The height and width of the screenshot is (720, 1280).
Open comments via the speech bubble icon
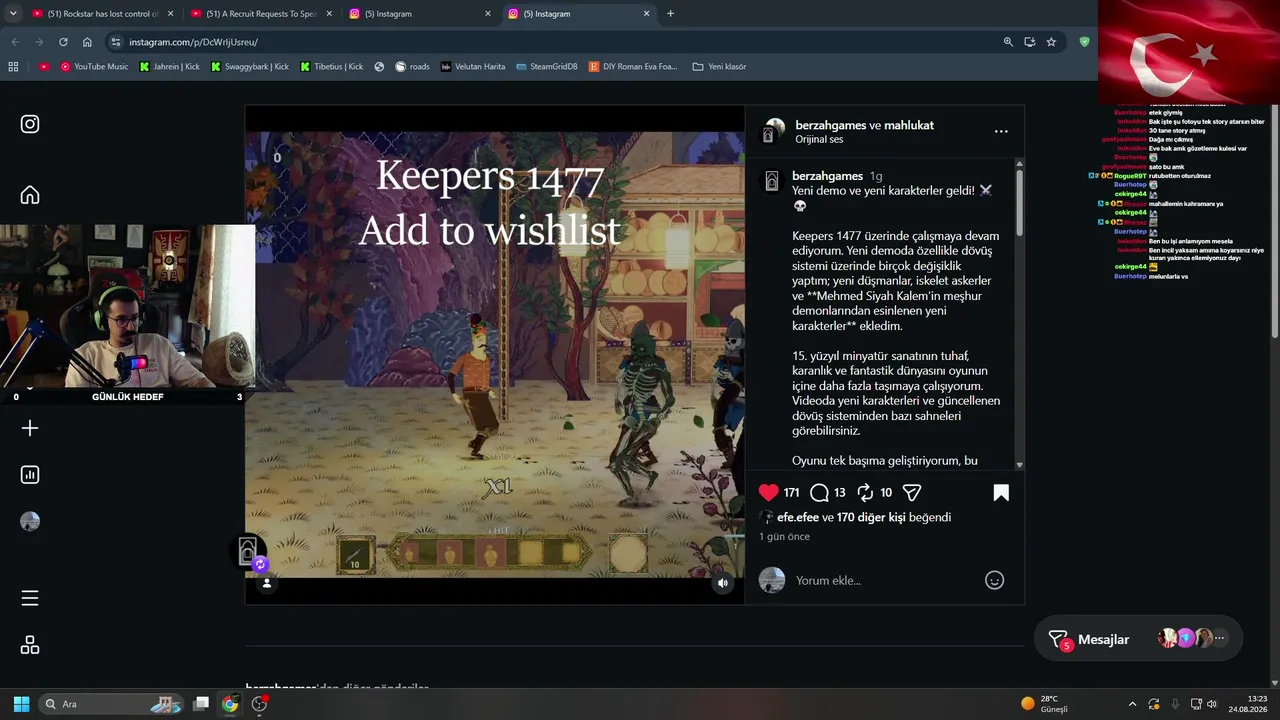tap(819, 492)
